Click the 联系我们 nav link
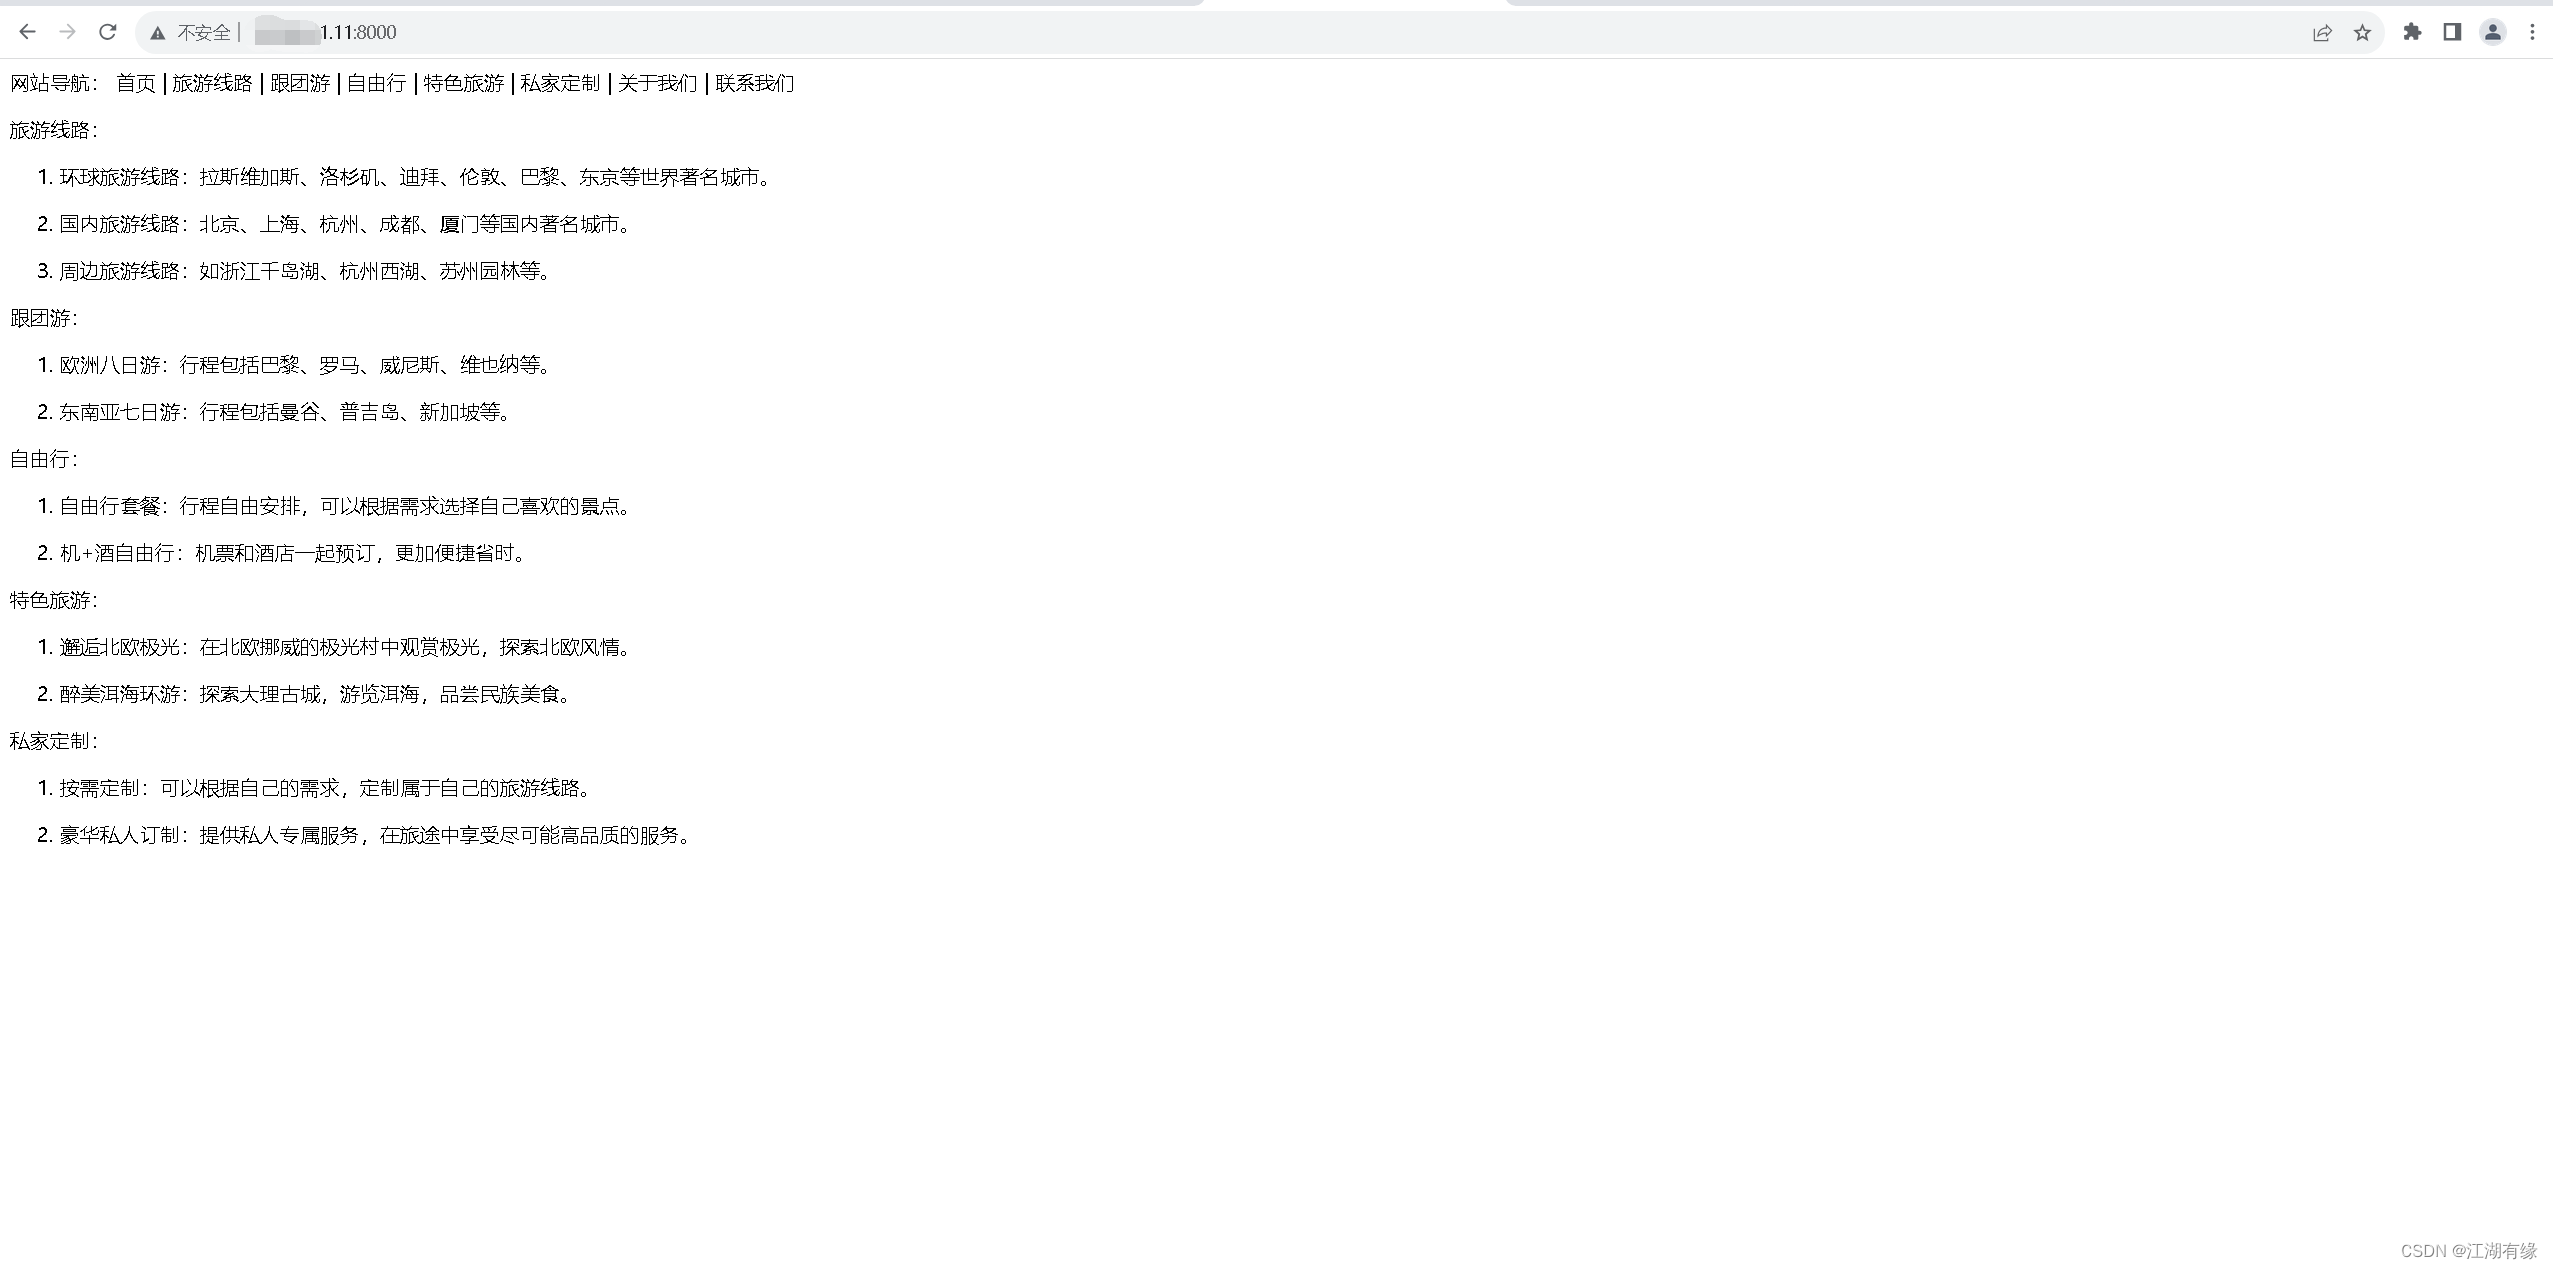 [755, 83]
